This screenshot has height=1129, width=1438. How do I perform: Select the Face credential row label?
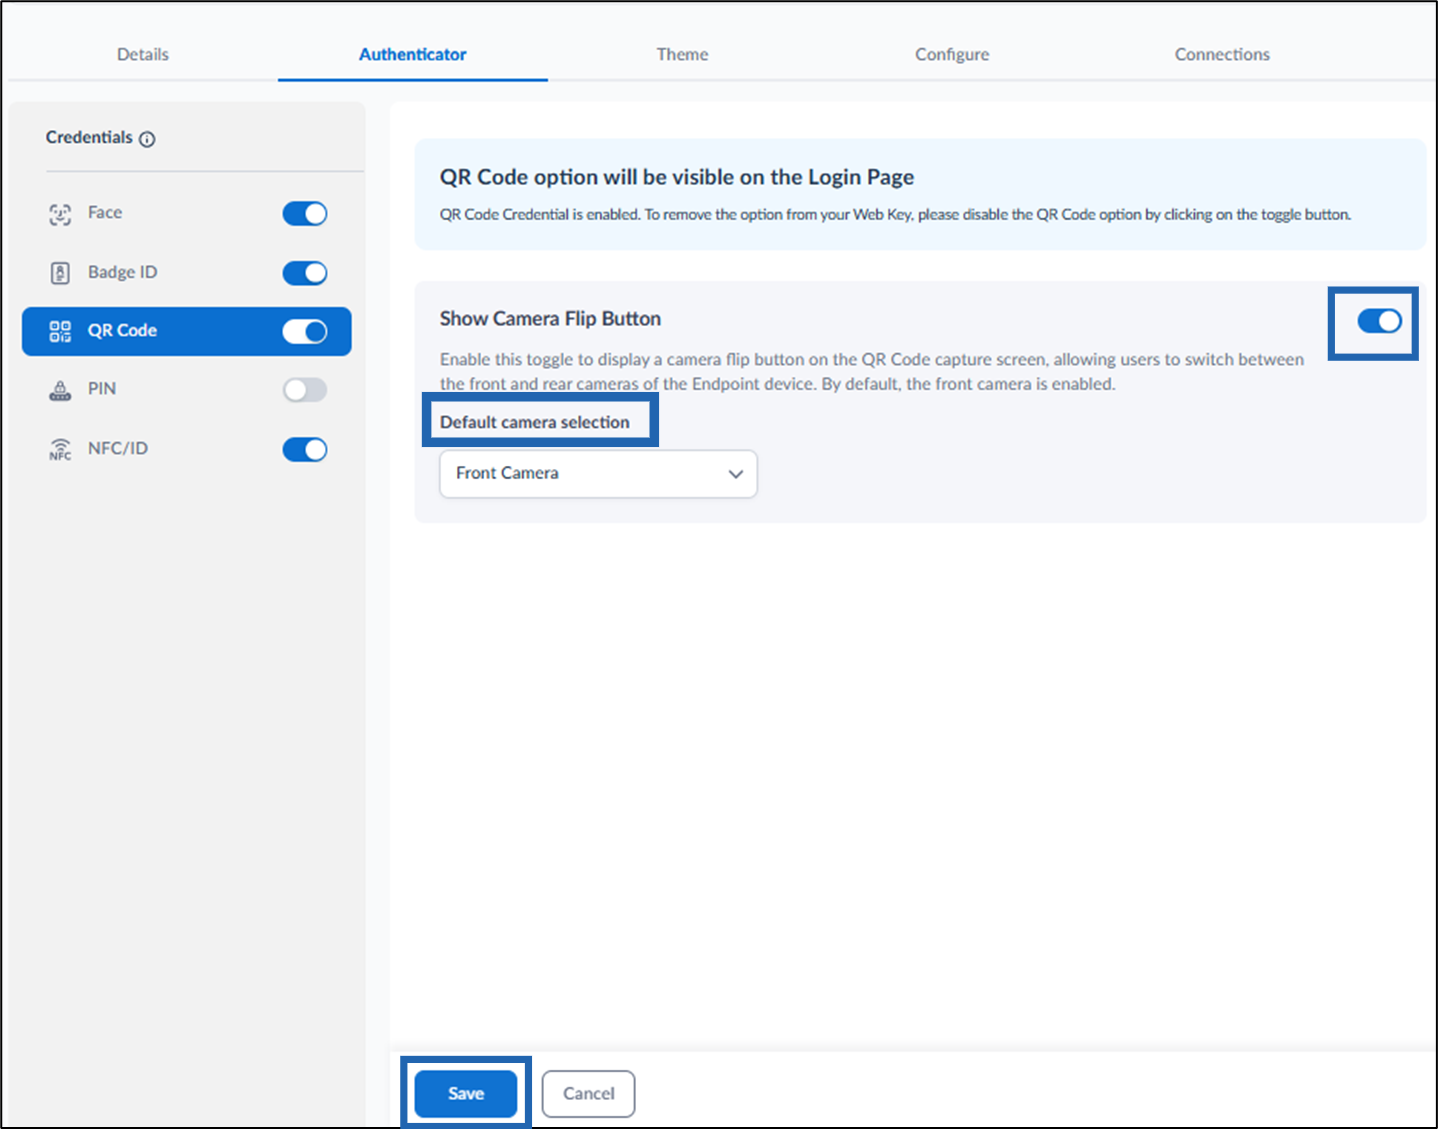(x=105, y=212)
